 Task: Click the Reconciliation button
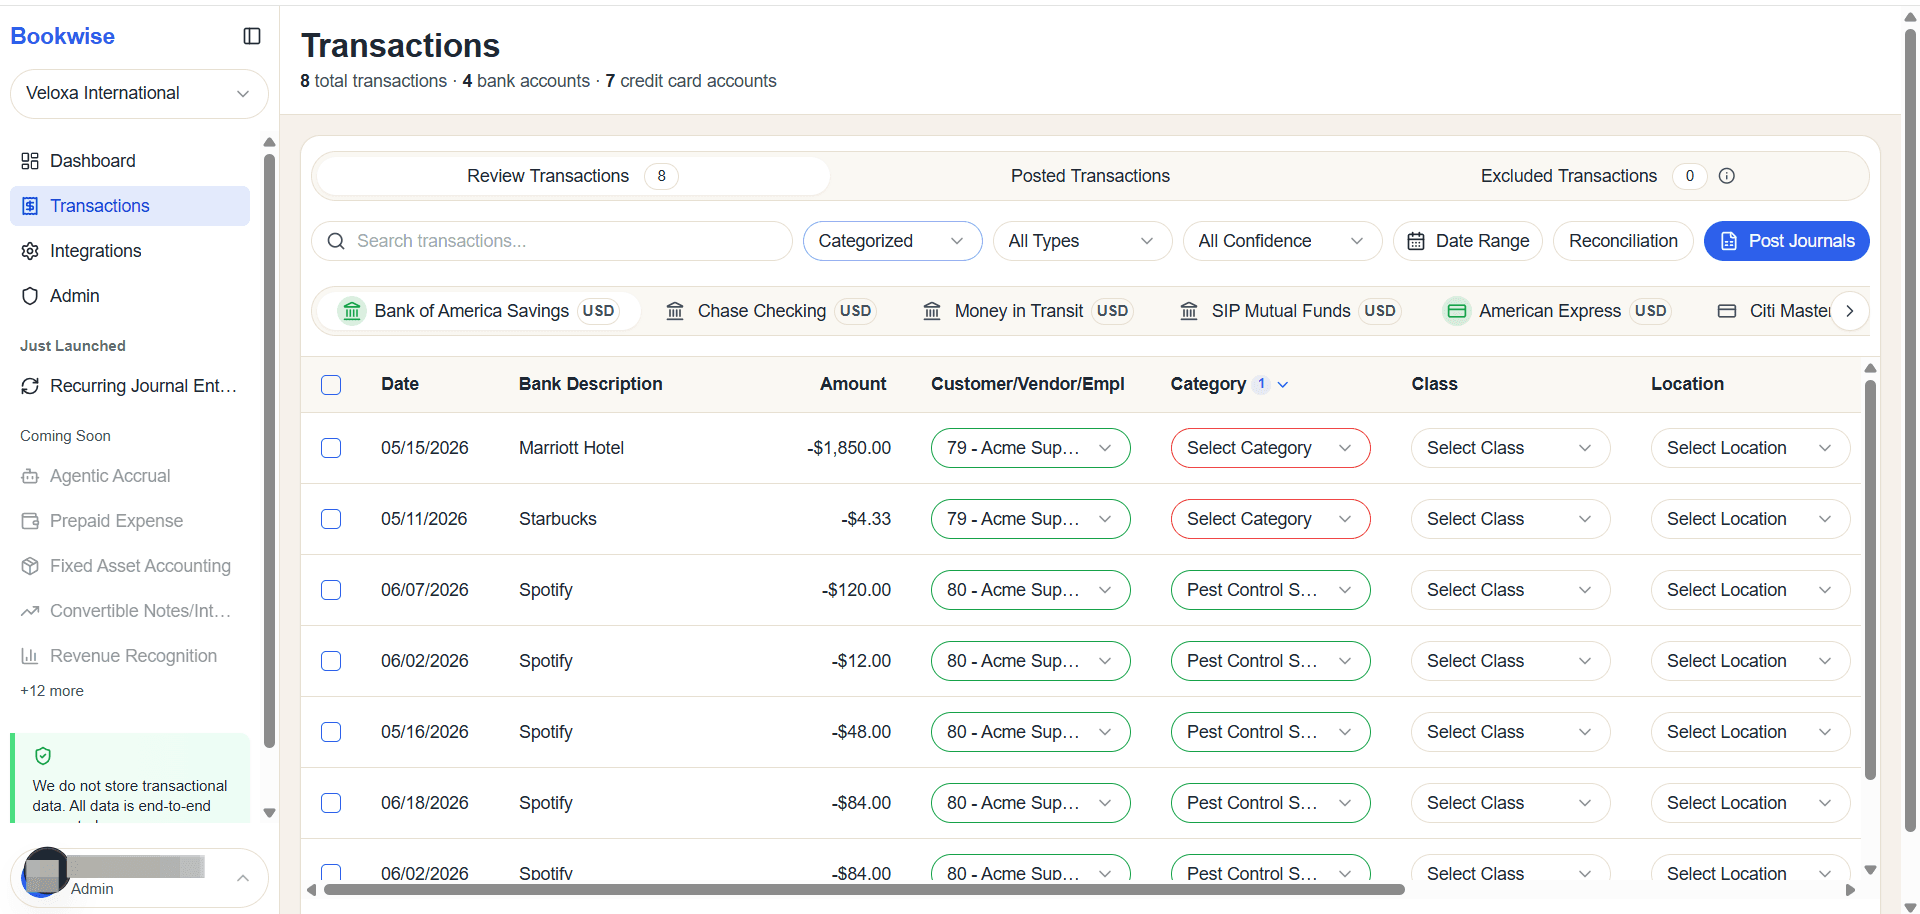(x=1623, y=241)
